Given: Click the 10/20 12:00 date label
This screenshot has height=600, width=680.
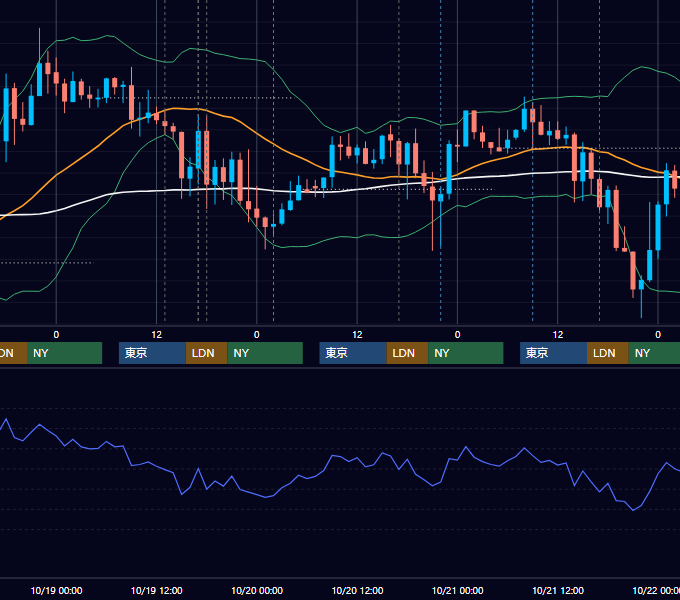Looking at the screenshot, I should click(x=357, y=590).
